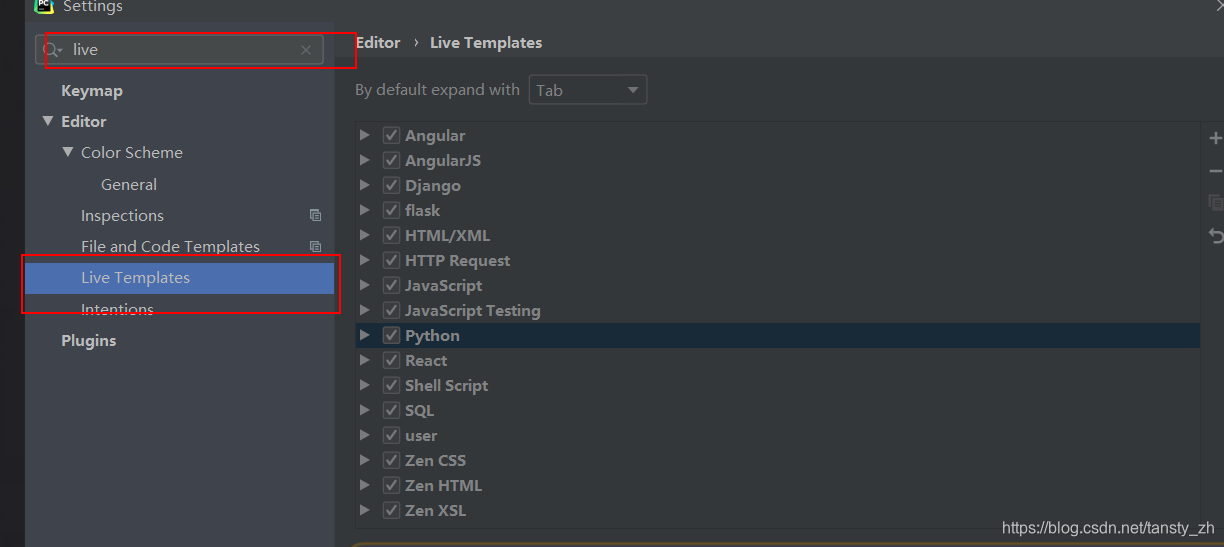The image size is (1224, 547).
Task: Click the PyCharm logo in title bar
Action: coord(43,5)
